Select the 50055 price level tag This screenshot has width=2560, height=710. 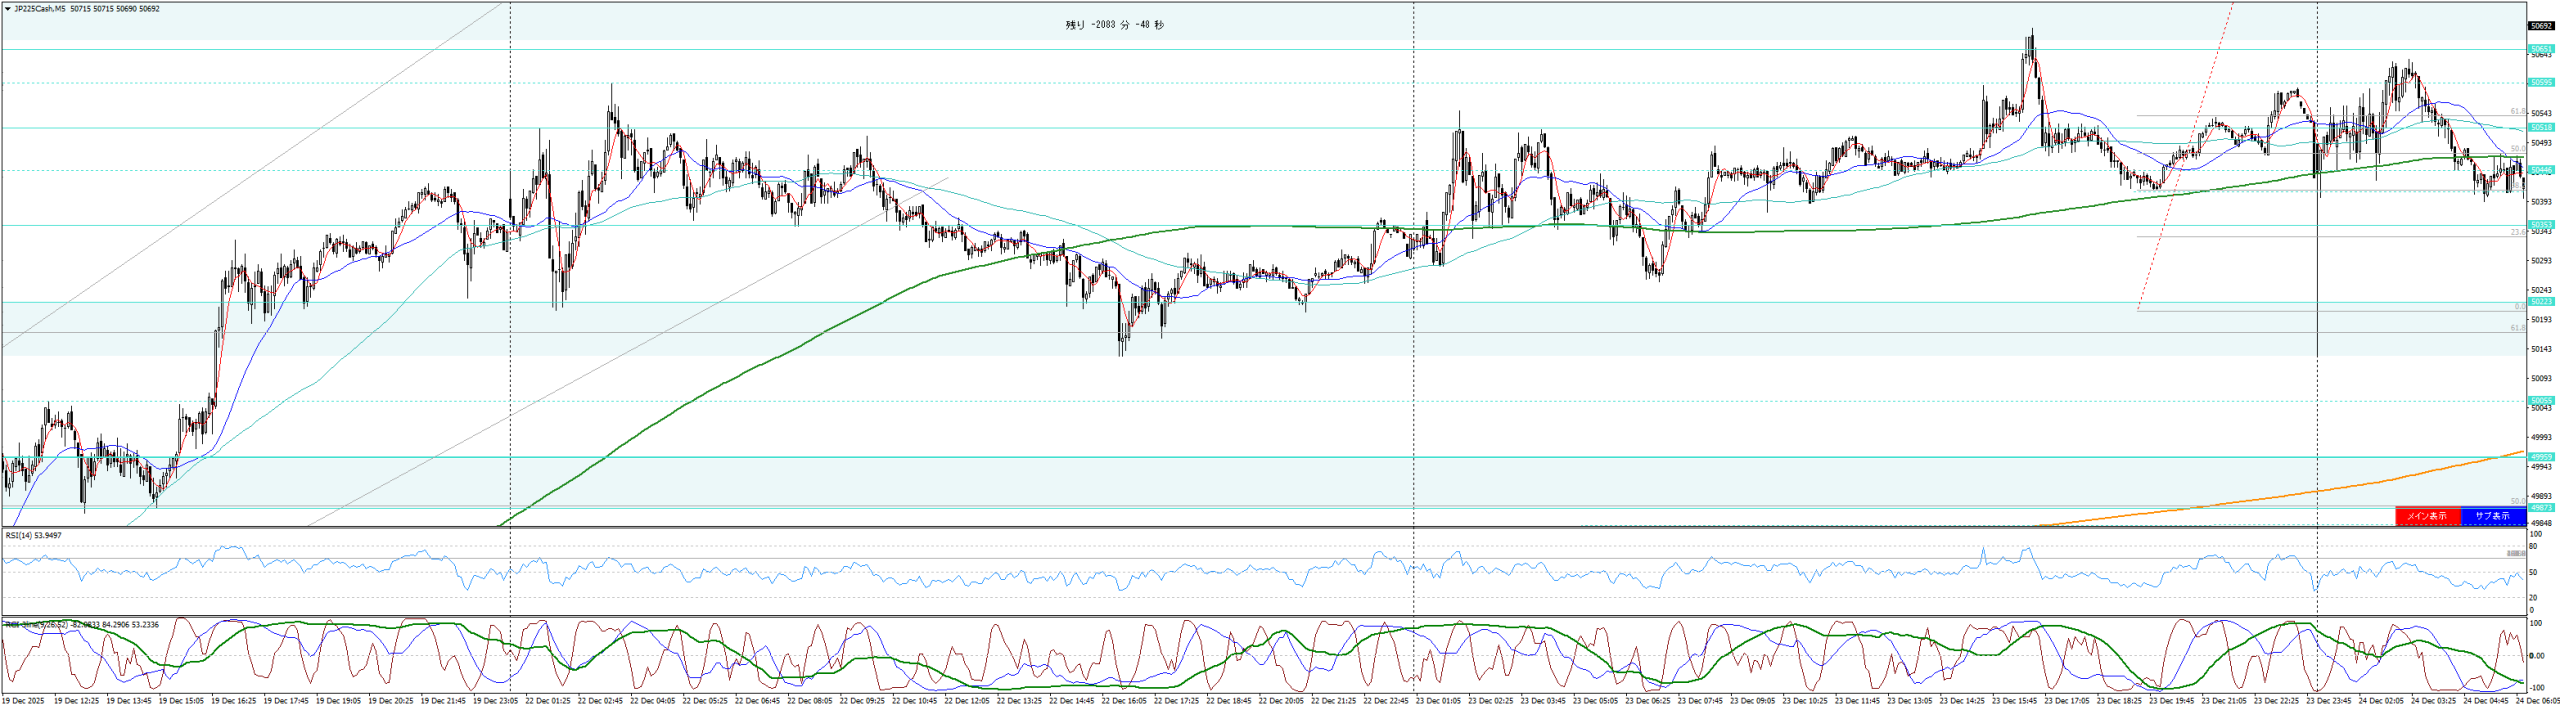(x=2541, y=401)
